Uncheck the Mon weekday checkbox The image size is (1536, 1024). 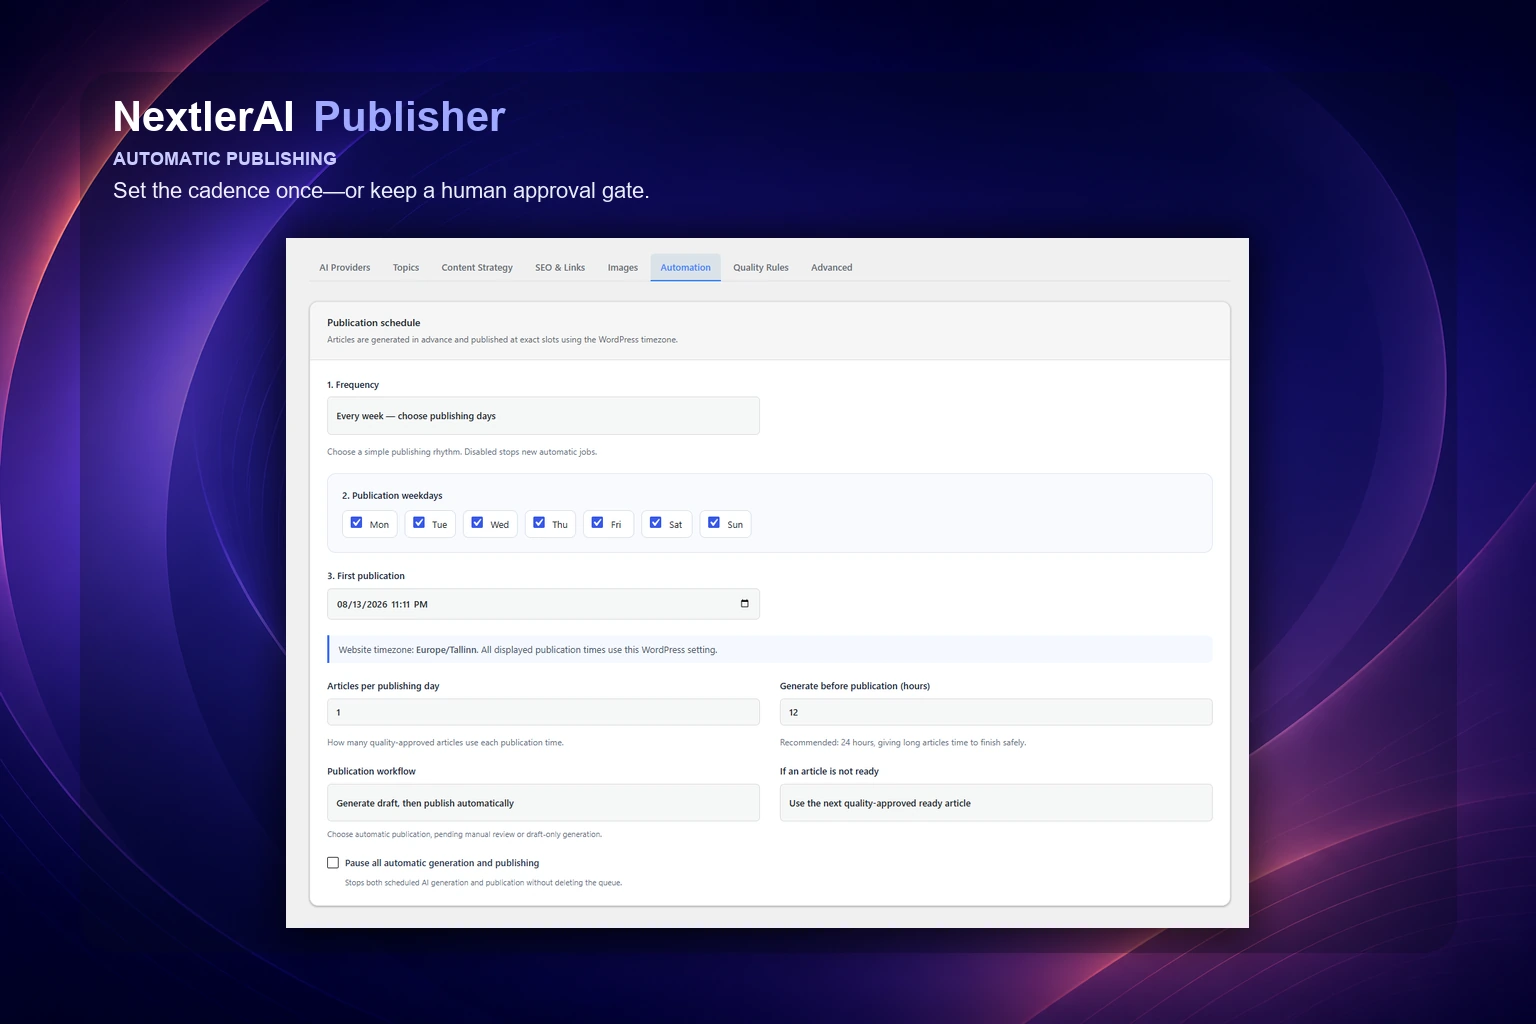click(356, 523)
